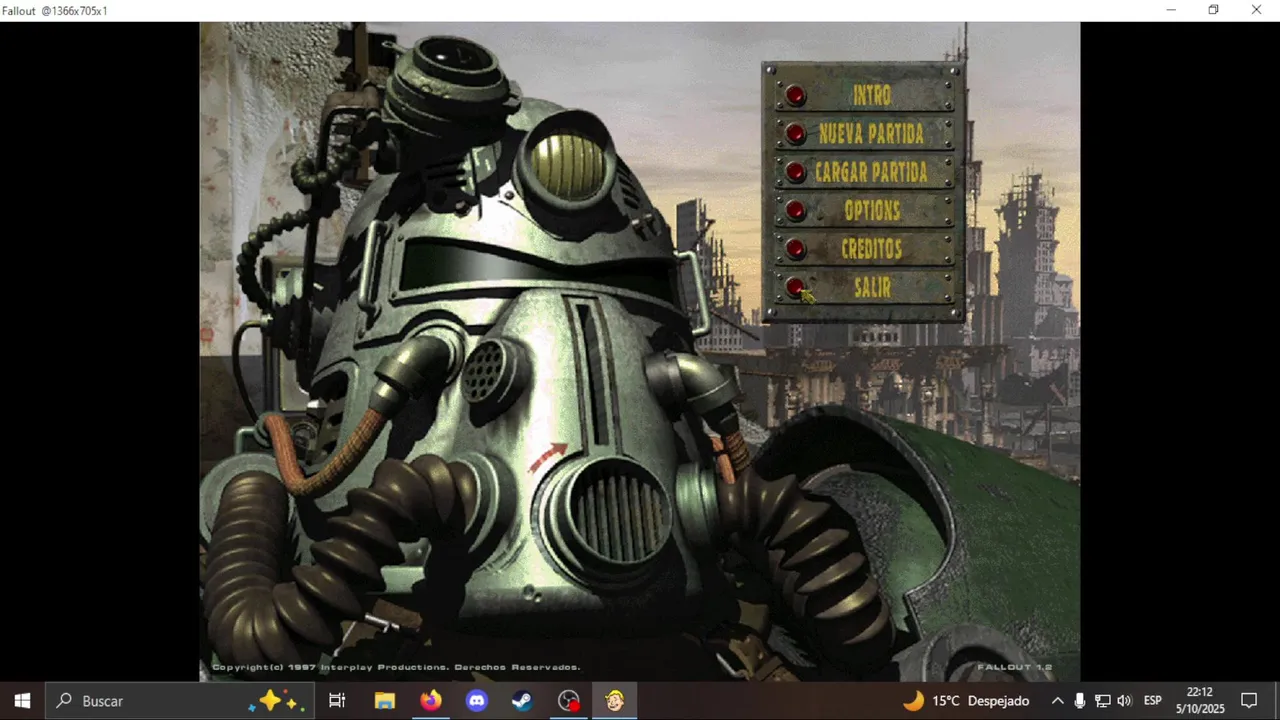Click the Buscar search box in the taskbar
1280x720 pixels.
[x=180, y=701]
